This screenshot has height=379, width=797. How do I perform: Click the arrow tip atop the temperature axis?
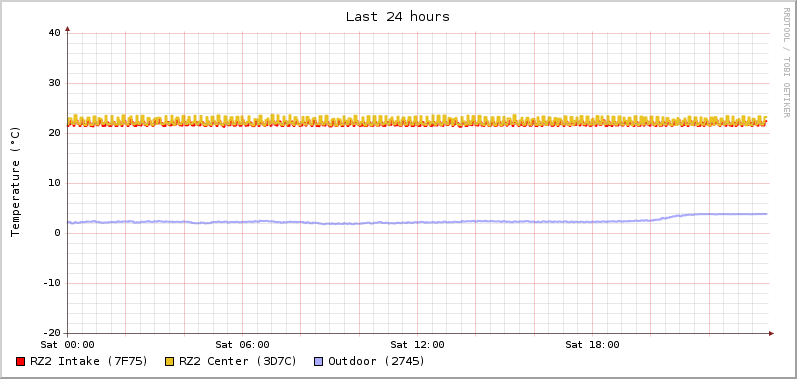point(67,29)
